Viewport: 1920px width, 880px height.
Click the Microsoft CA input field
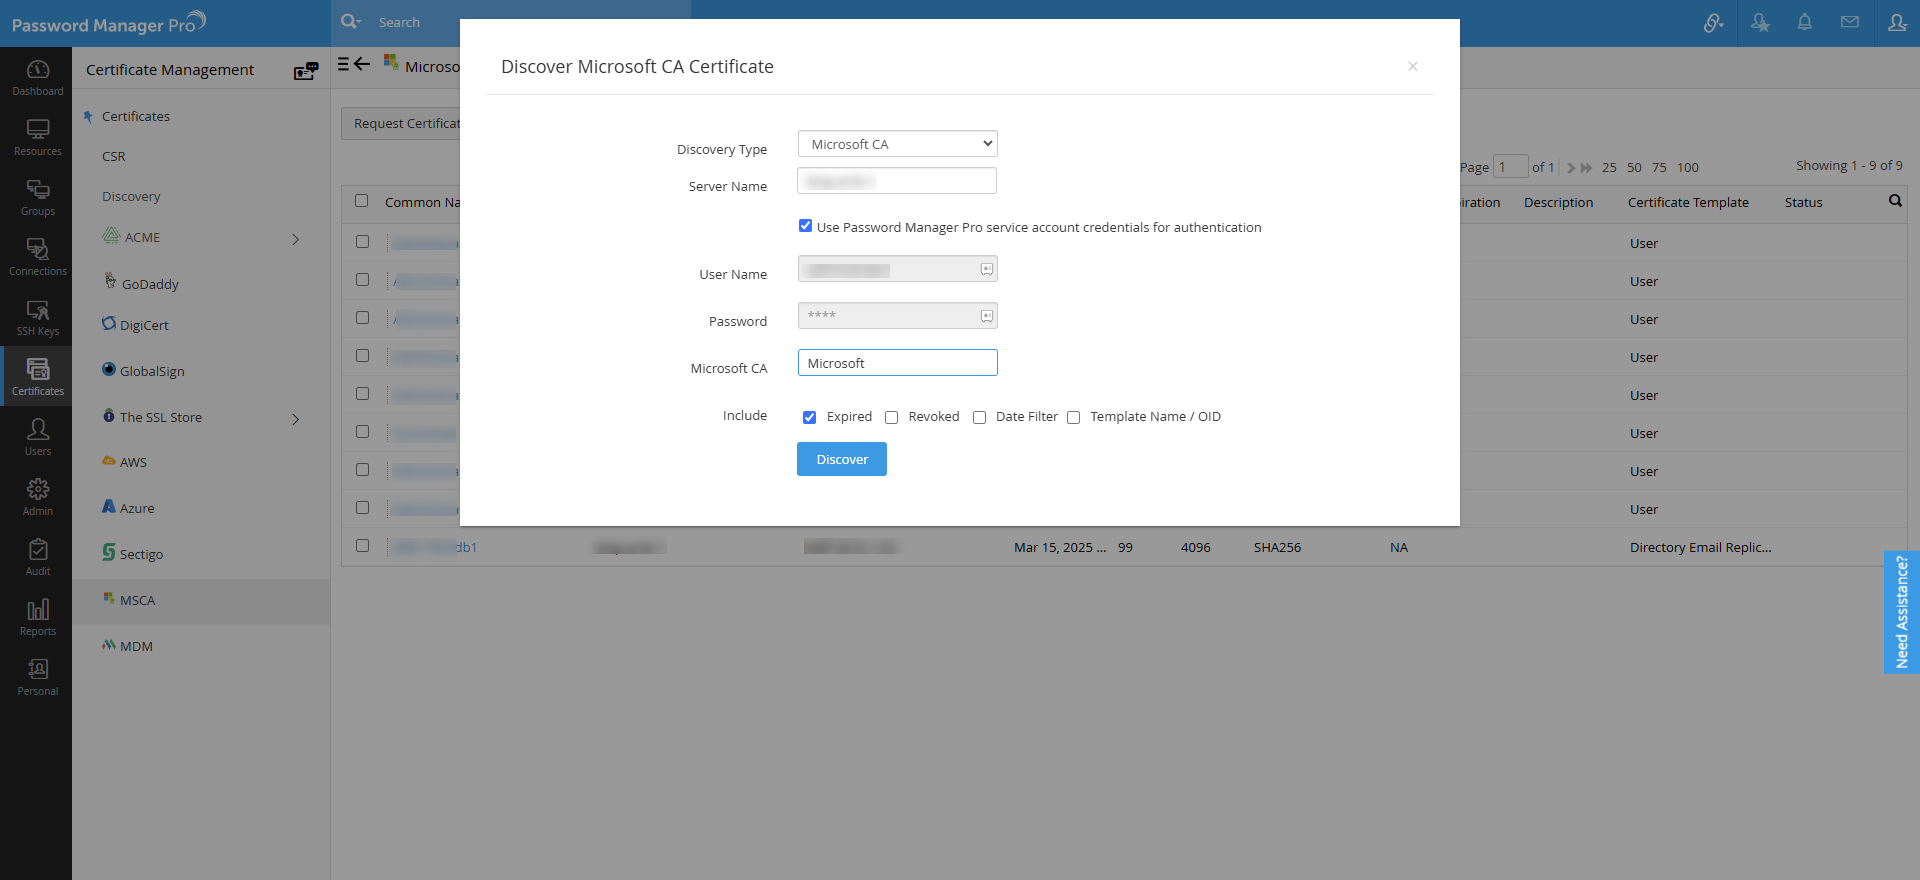tap(898, 363)
